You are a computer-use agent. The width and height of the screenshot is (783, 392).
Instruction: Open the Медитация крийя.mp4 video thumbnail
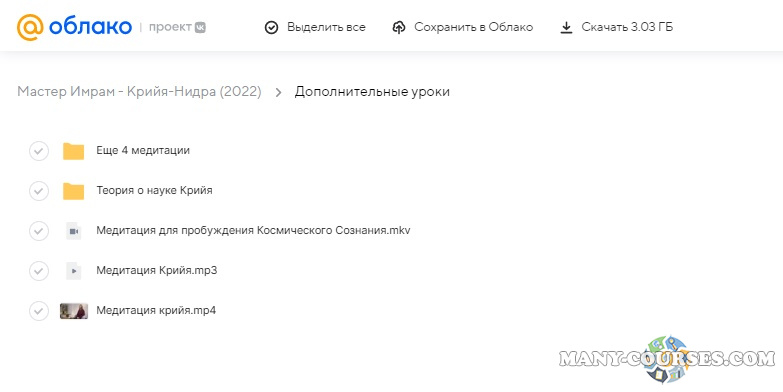point(74,311)
